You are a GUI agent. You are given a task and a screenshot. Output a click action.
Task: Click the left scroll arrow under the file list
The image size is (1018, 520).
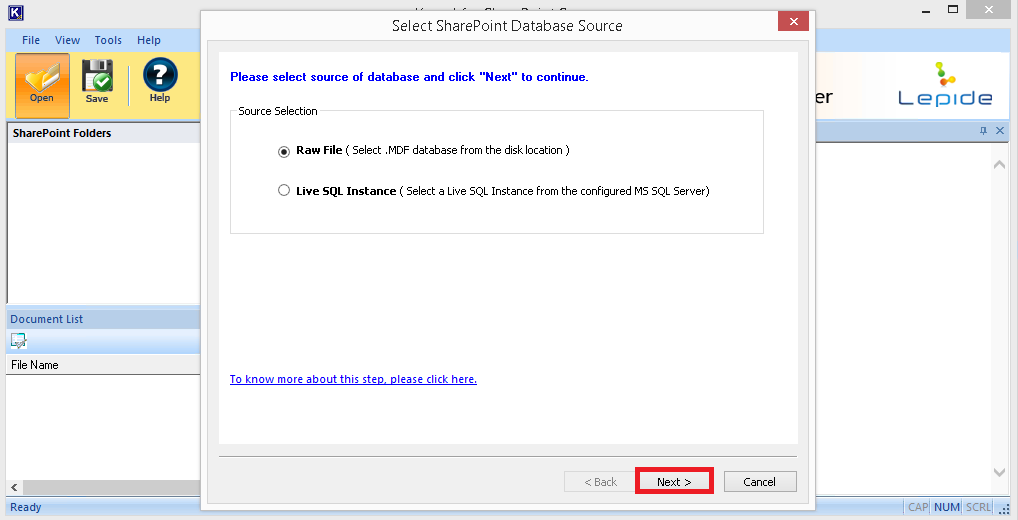pyautogui.click(x=14, y=487)
